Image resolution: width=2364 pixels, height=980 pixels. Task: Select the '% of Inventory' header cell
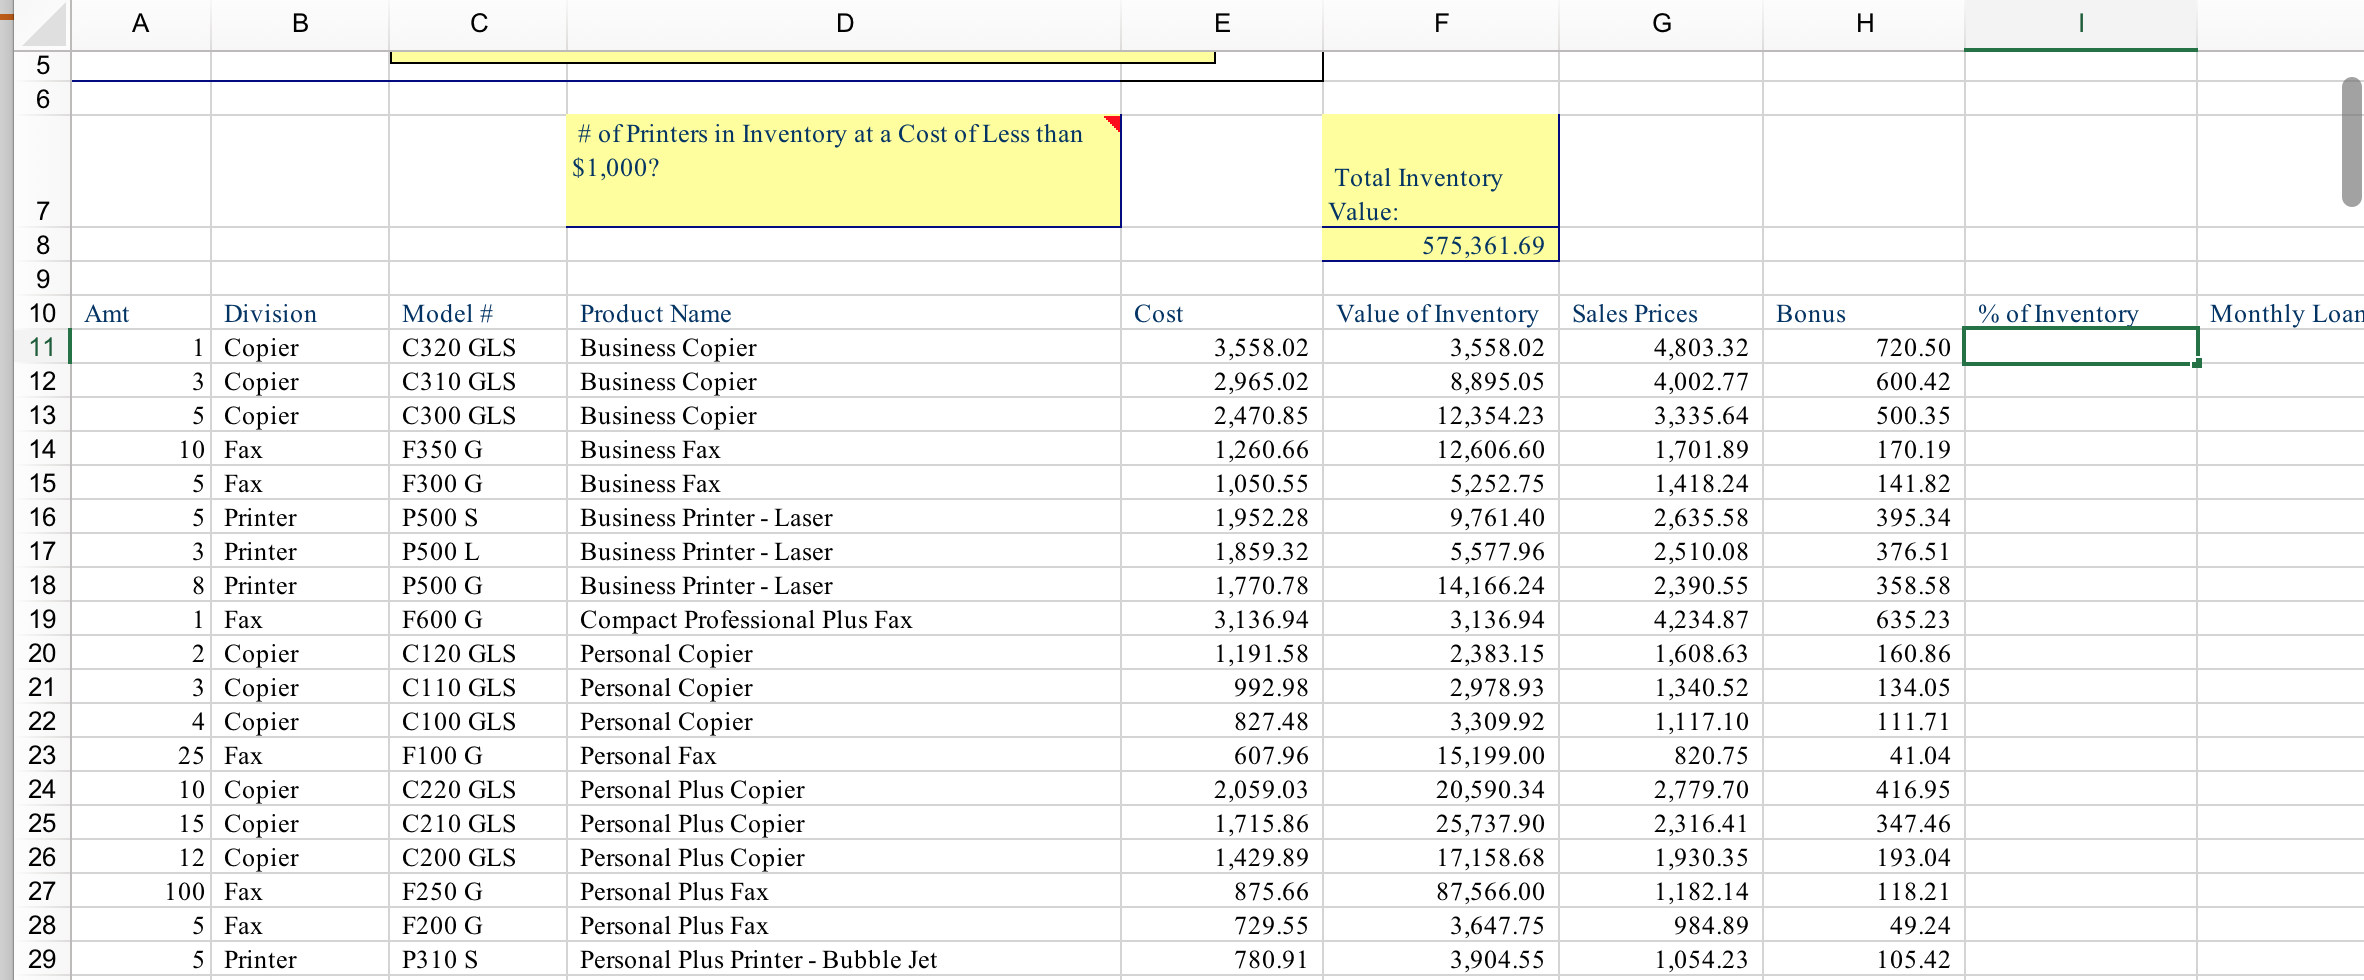[x=2060, y=313]
